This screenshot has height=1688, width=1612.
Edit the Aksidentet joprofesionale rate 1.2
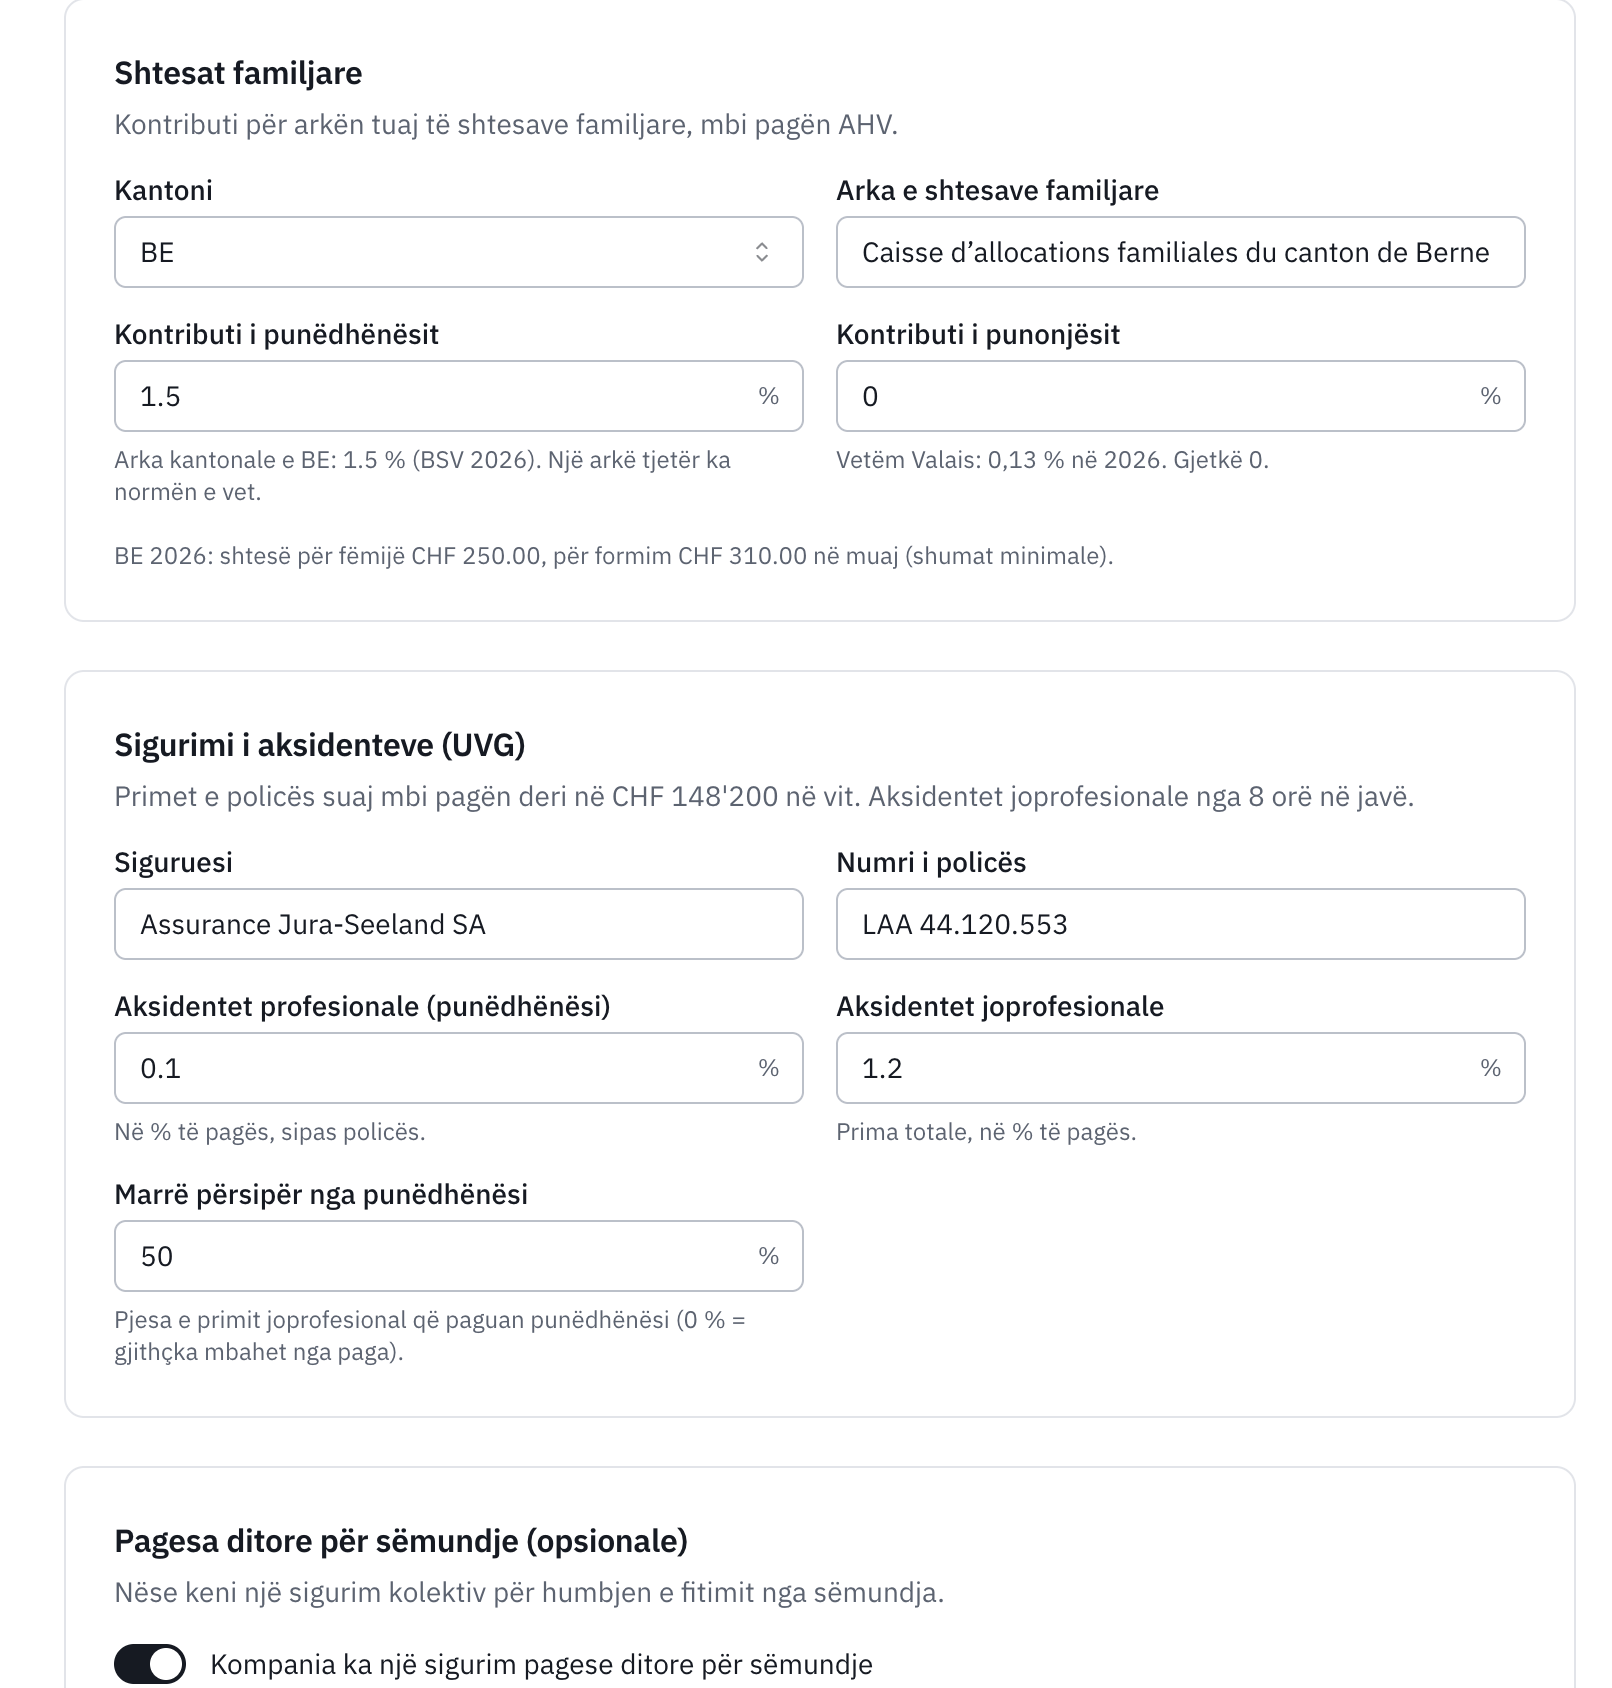tap(1180, 1068)
